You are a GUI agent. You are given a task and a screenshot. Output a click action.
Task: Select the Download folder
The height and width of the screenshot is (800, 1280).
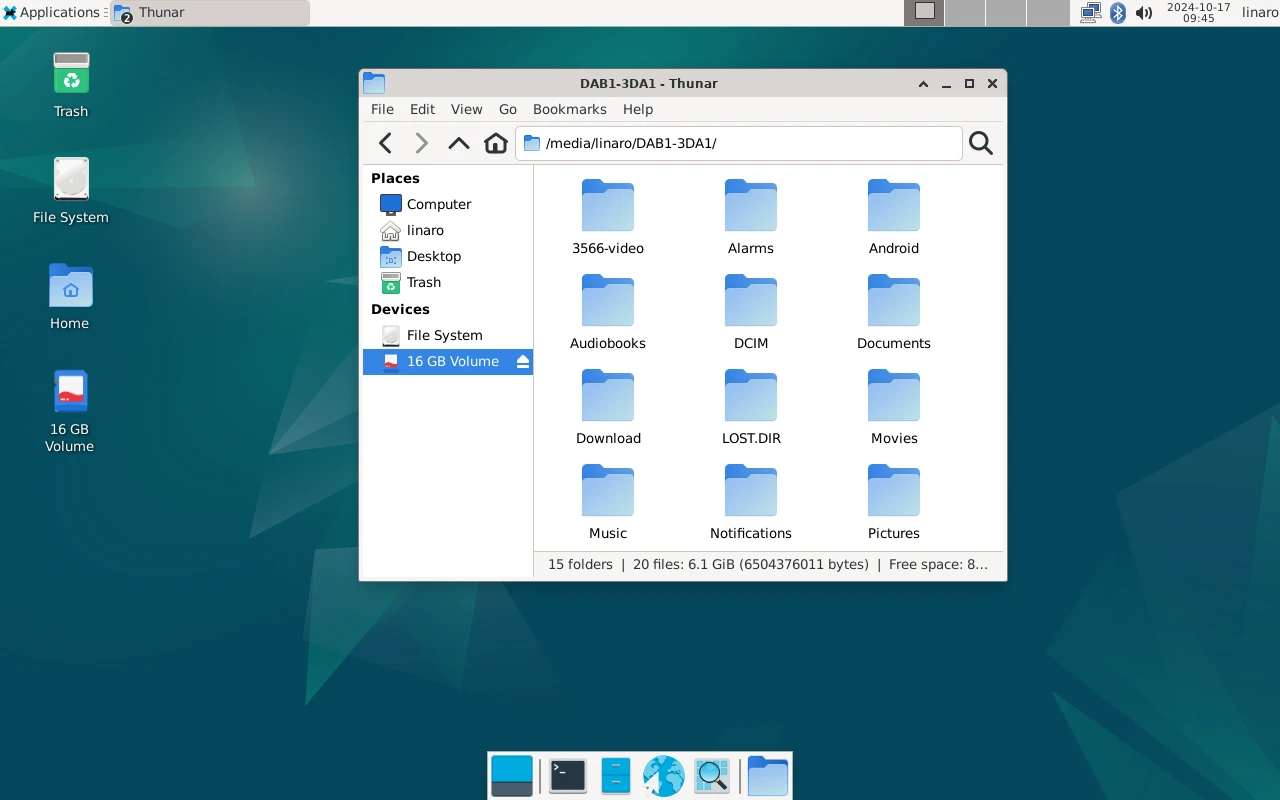[x=608, y=408]
